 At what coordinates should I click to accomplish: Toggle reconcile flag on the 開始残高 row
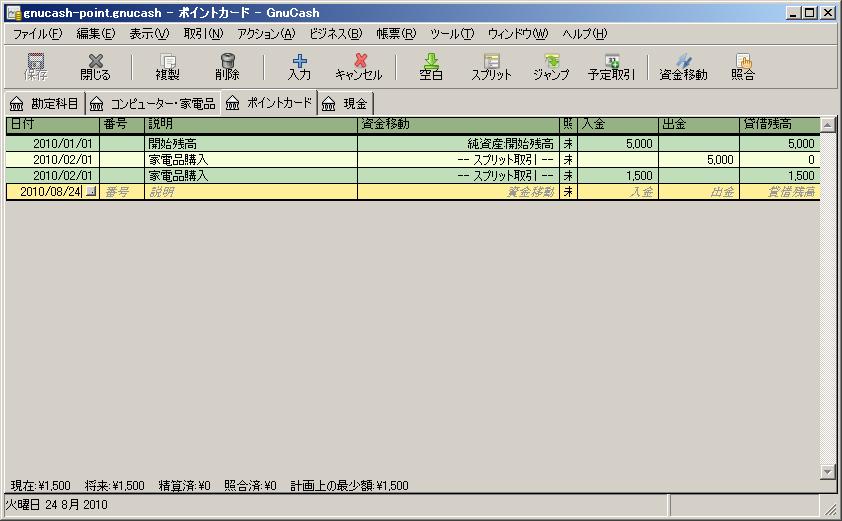(x=568, y=143)
